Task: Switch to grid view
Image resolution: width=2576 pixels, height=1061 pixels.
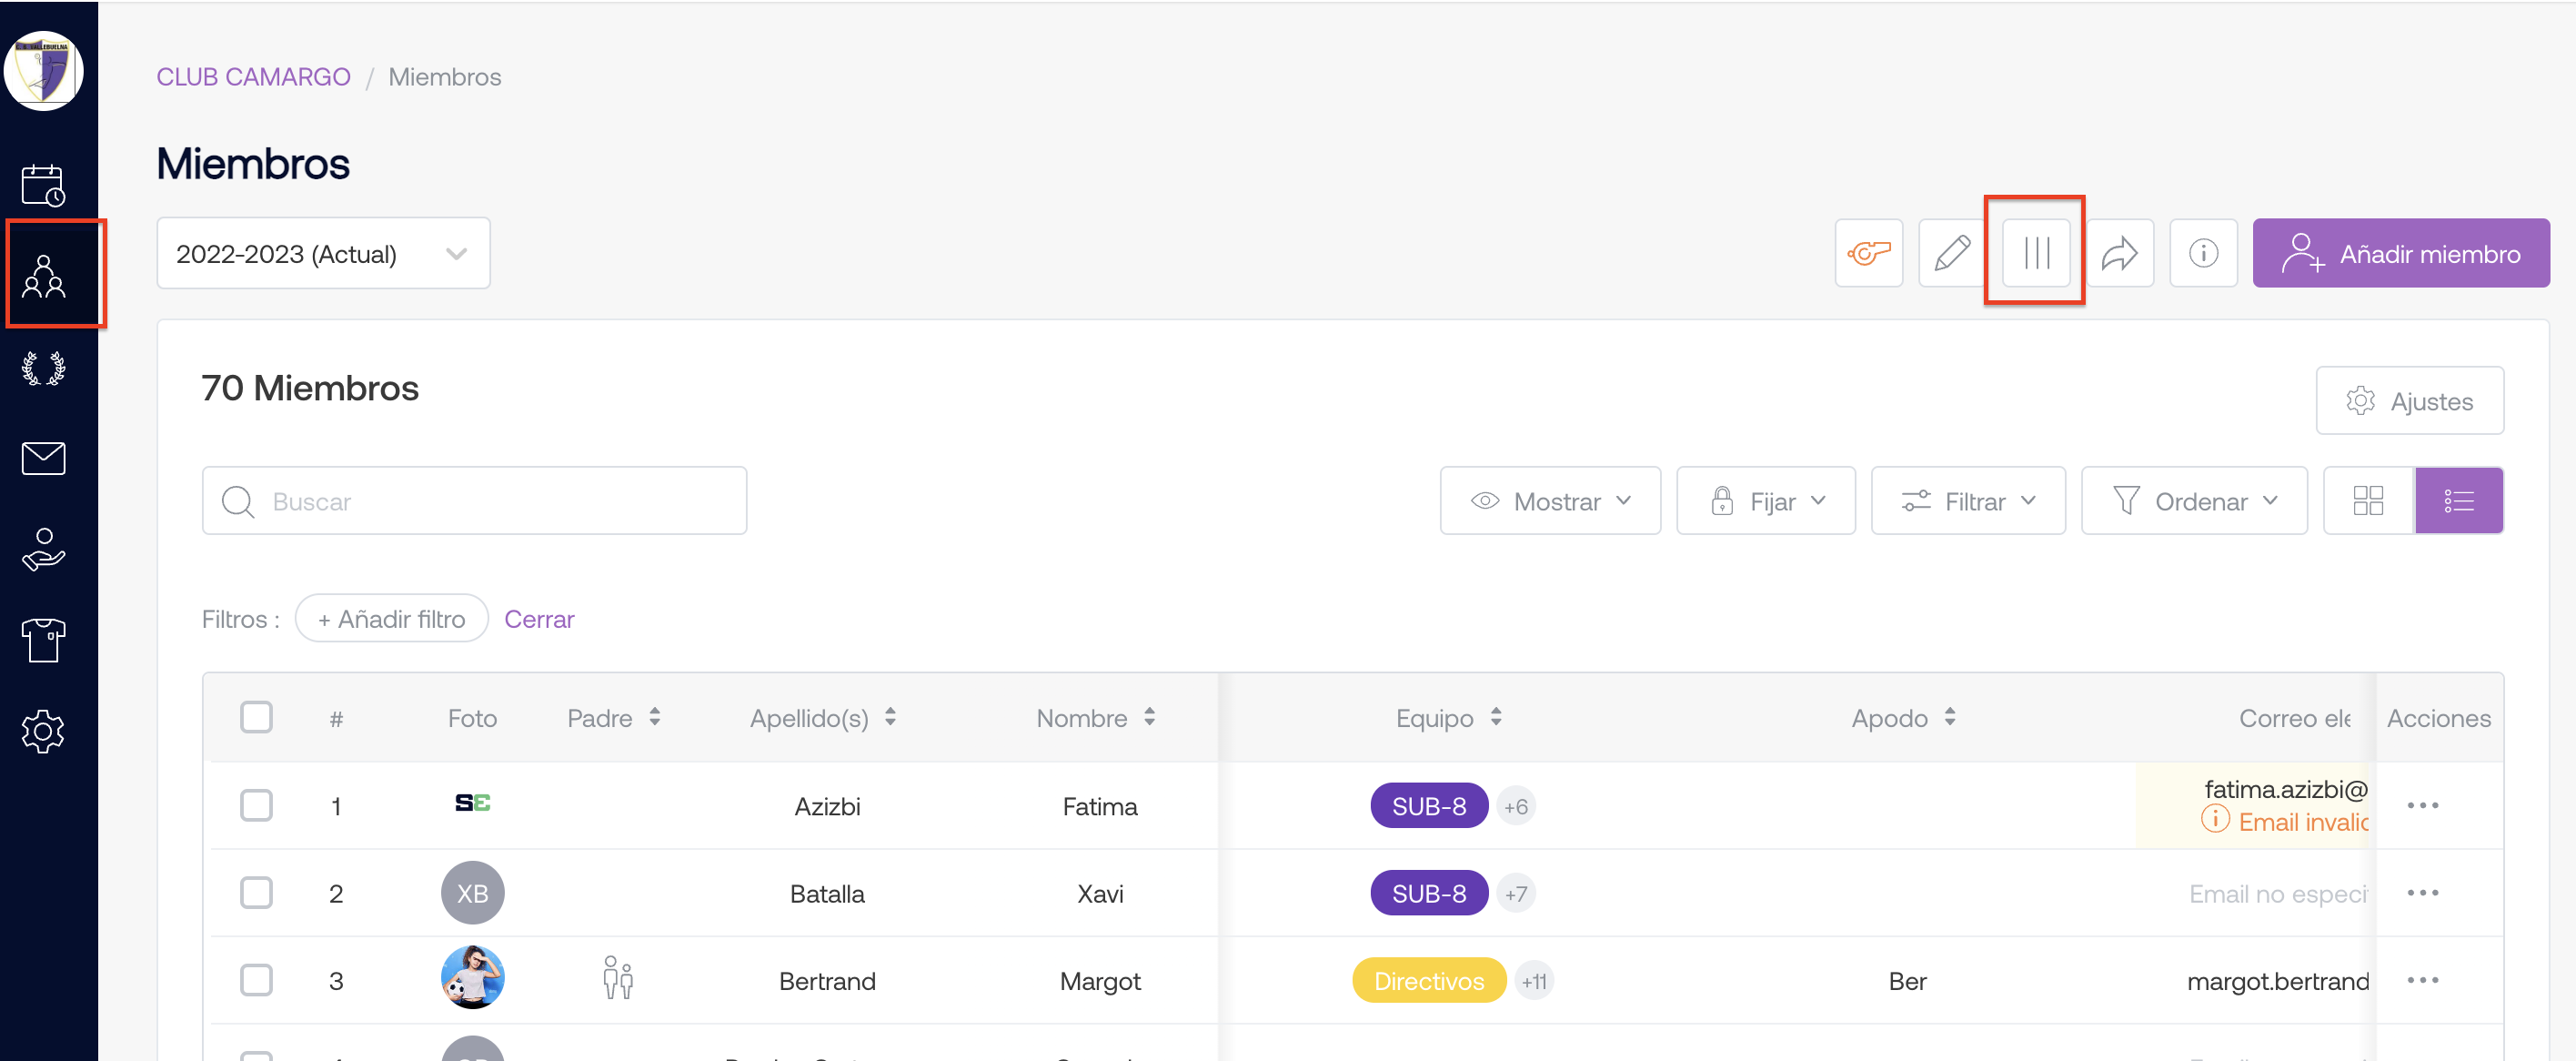Action: pos(2368,500)
